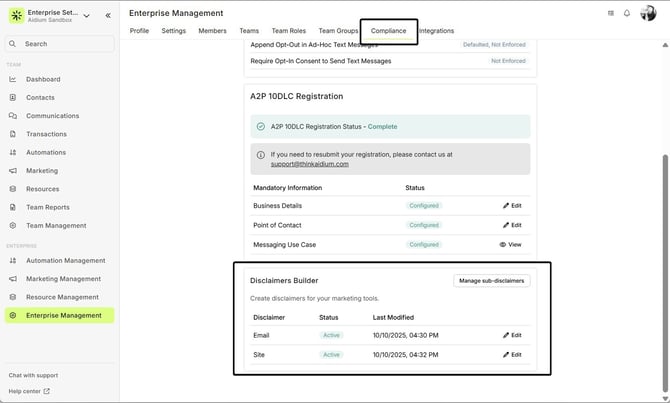Click pencil icon for Email disclaimer
This screenshot has width=670, height=403.
(x=506, y=335)
